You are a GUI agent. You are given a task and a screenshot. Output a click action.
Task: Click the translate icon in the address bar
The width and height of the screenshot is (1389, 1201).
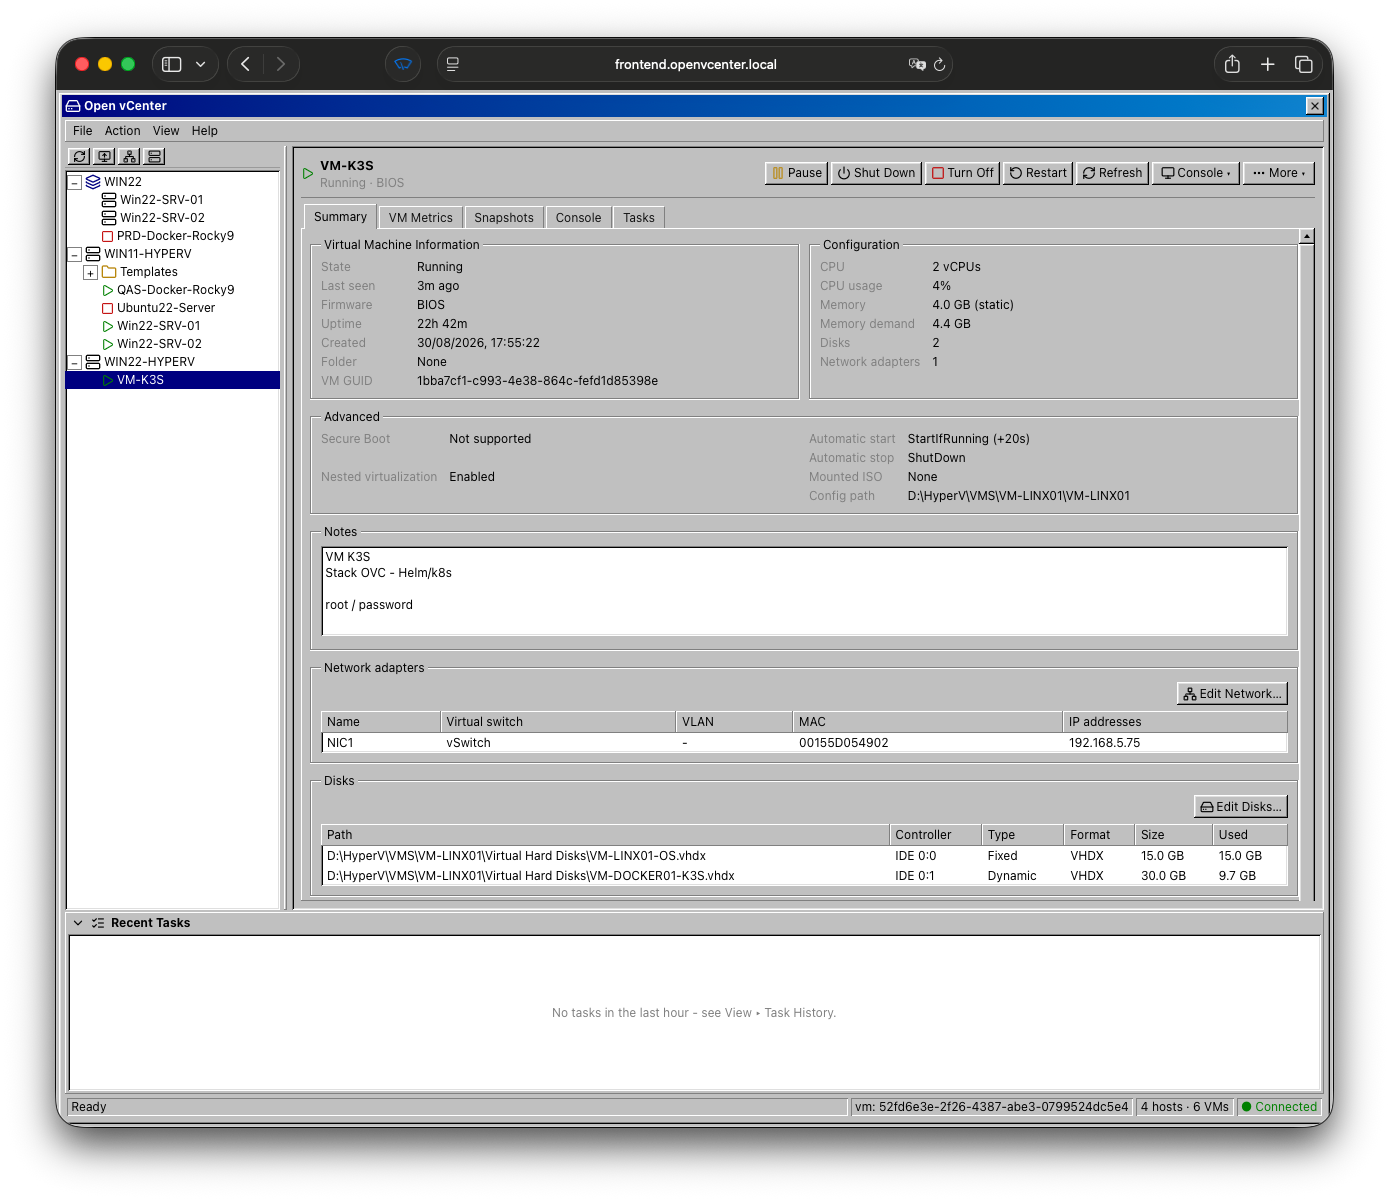click(917, 64)
